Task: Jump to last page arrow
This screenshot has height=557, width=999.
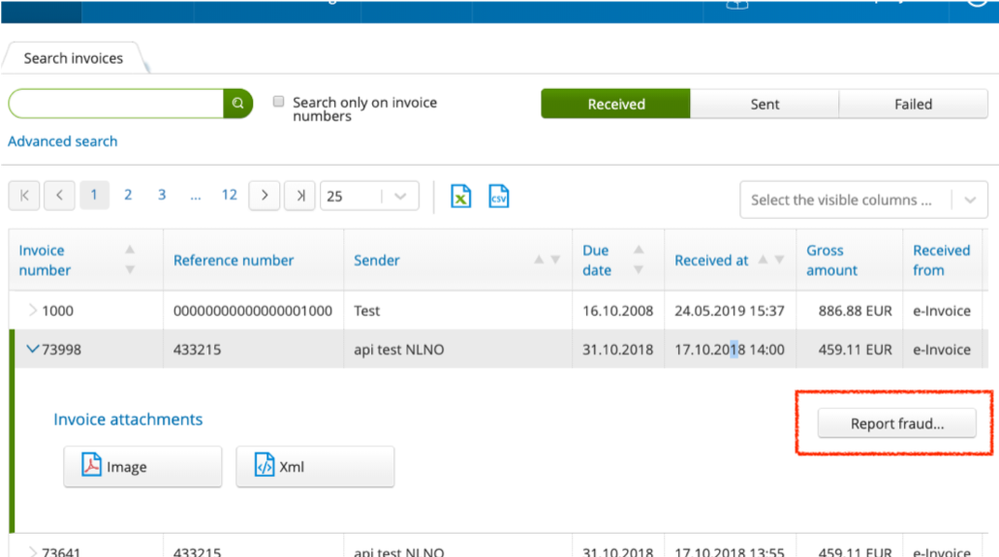Action: tap(299, 195)
